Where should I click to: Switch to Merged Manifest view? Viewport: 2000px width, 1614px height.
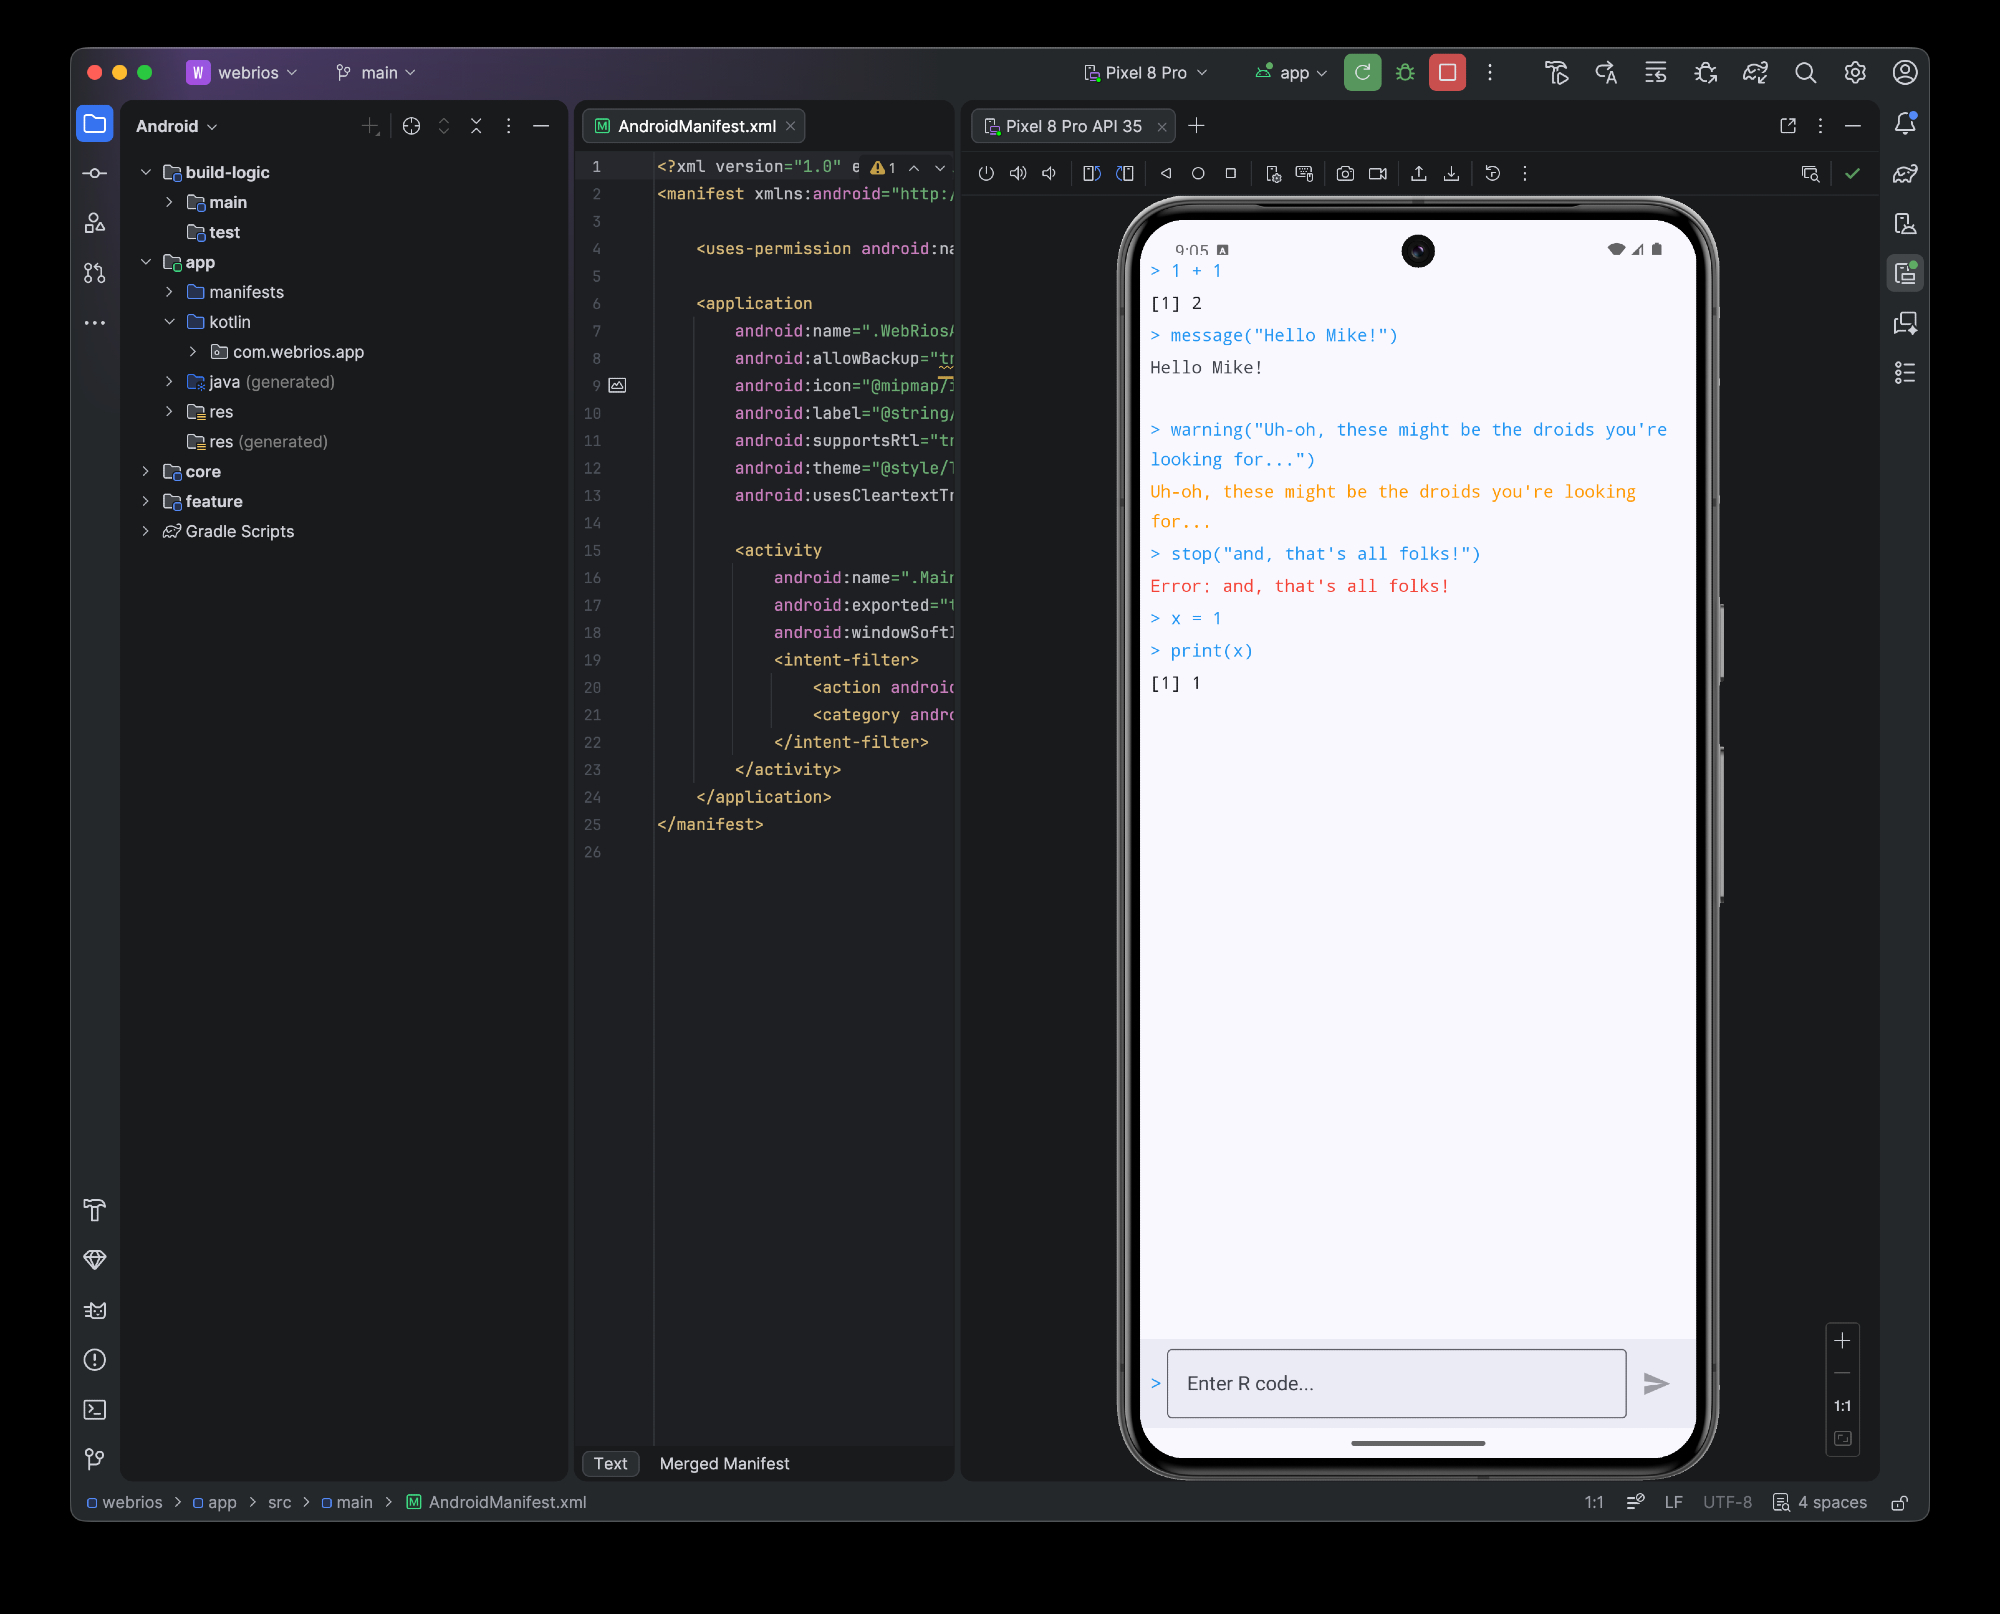click(x=724, y=1464)
